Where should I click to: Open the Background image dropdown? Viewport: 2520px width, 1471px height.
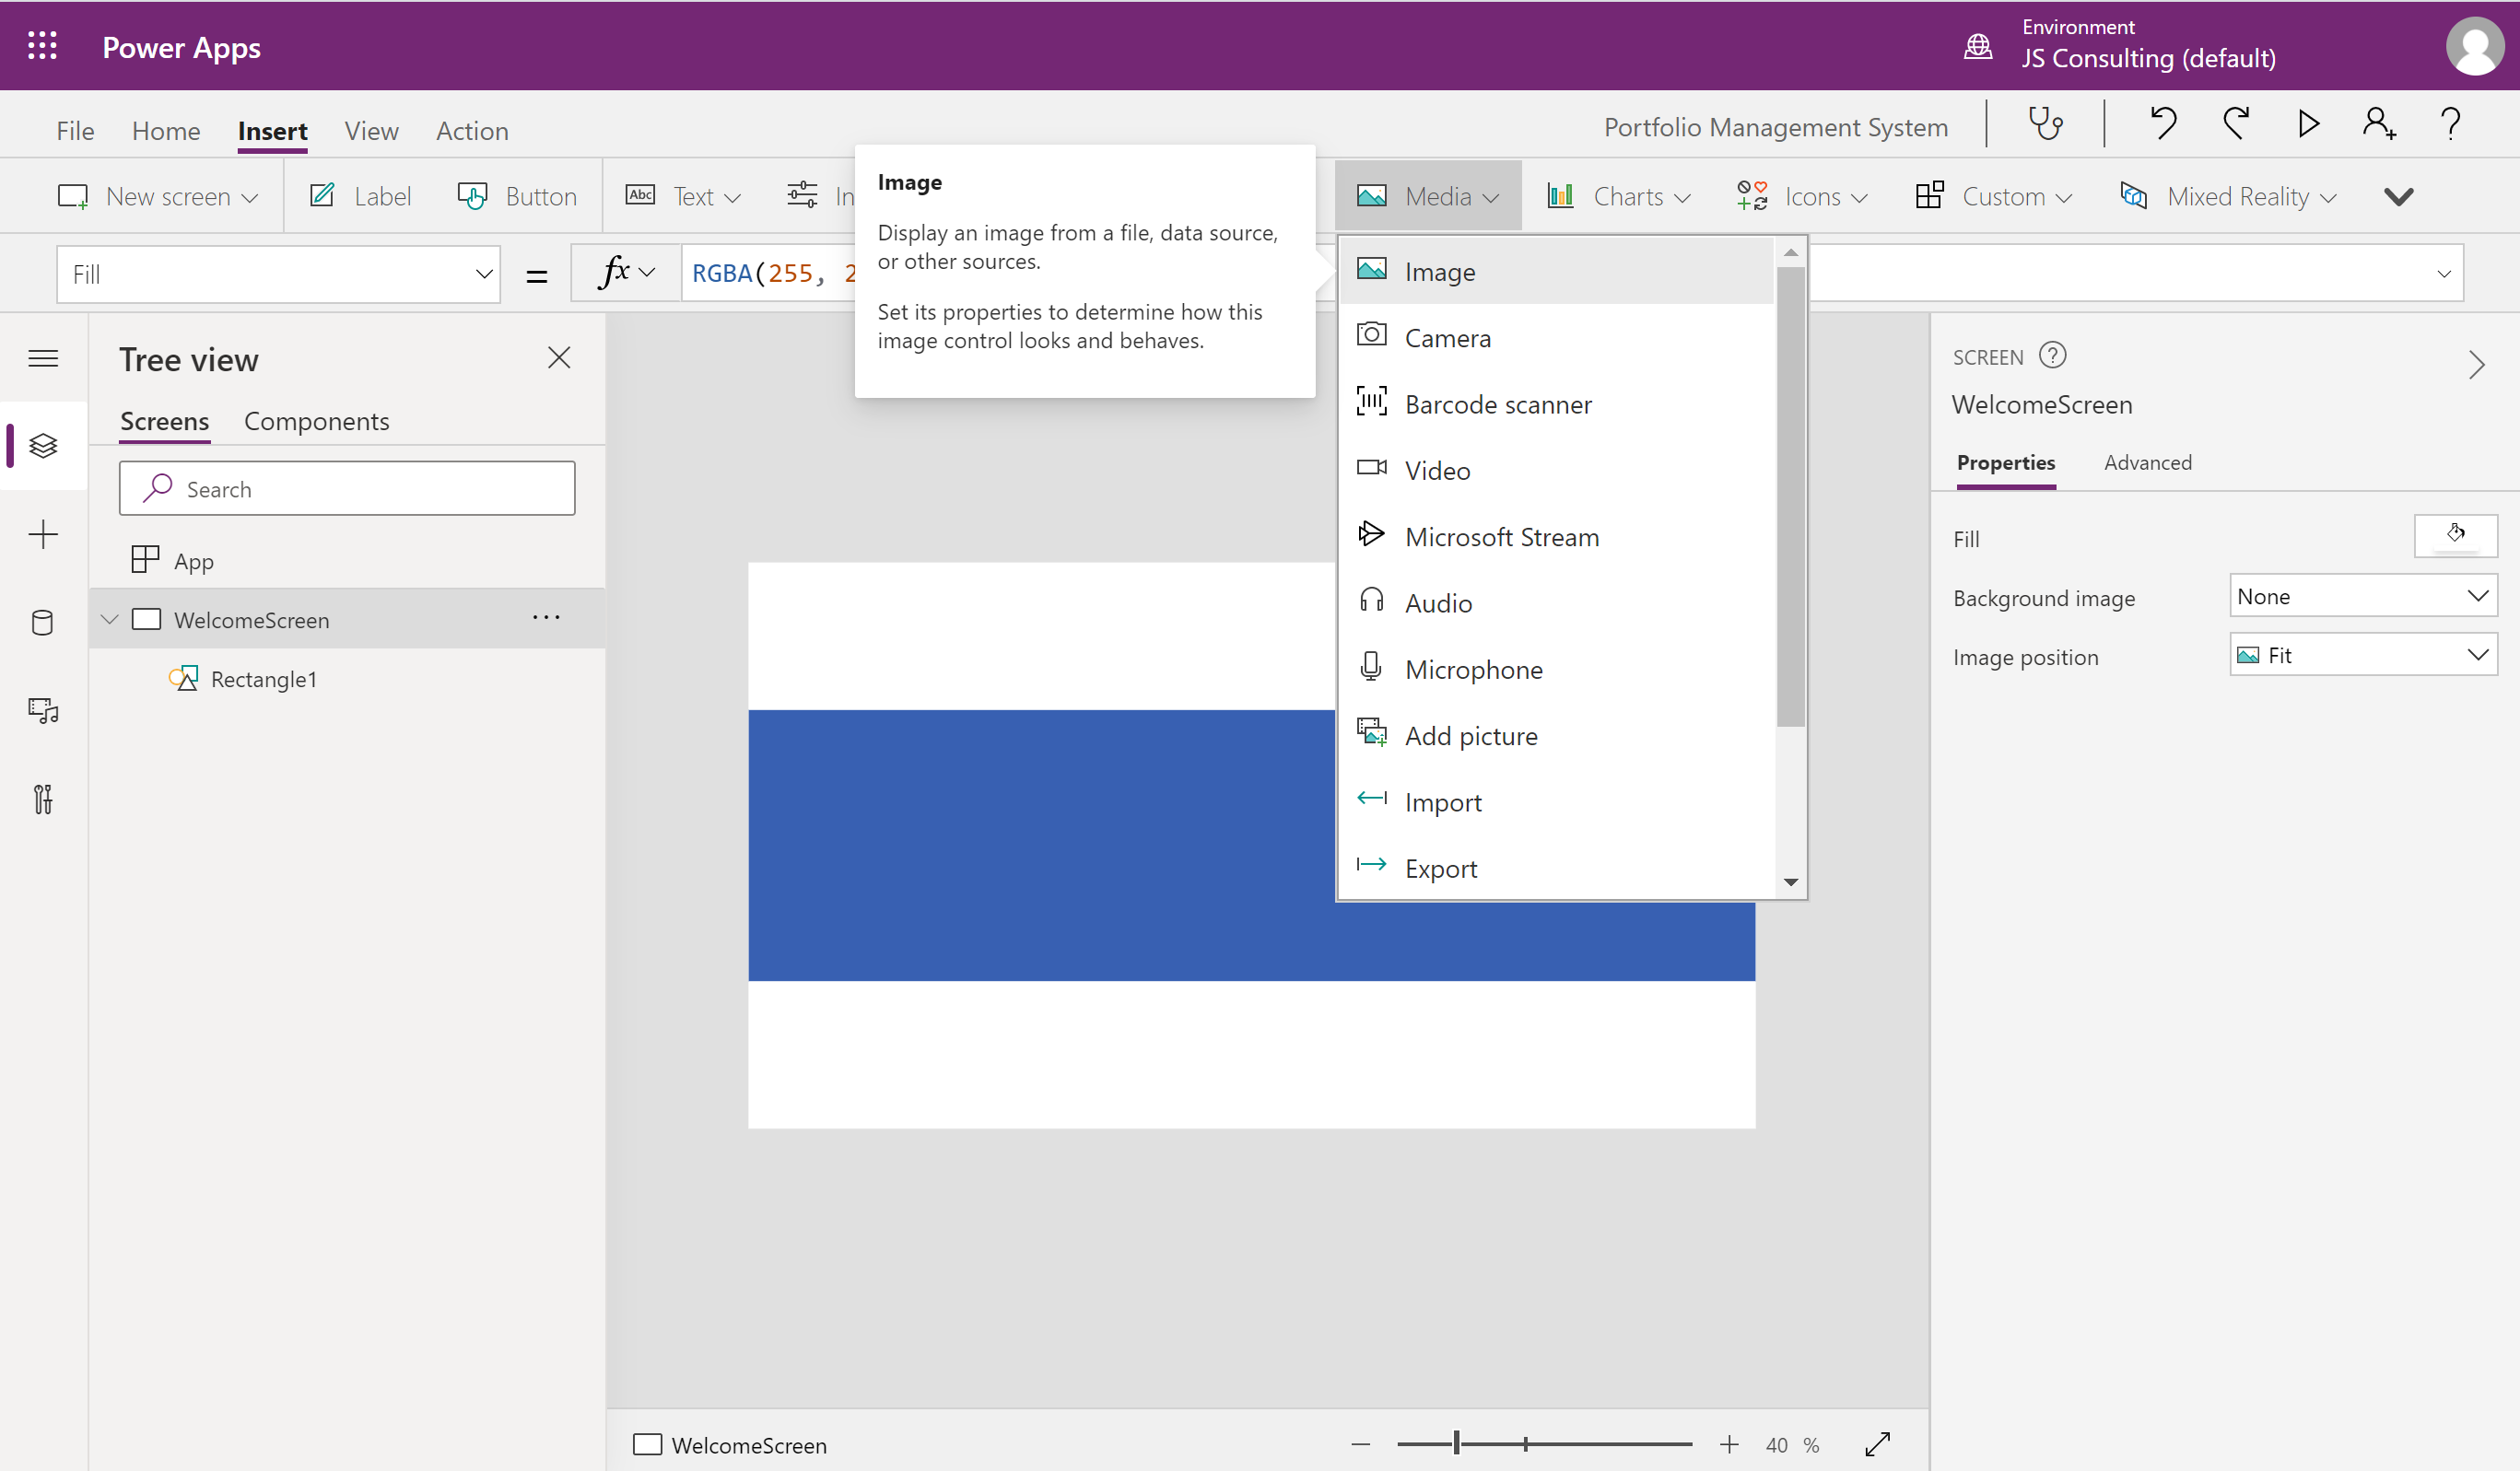tap(2363, 596)
